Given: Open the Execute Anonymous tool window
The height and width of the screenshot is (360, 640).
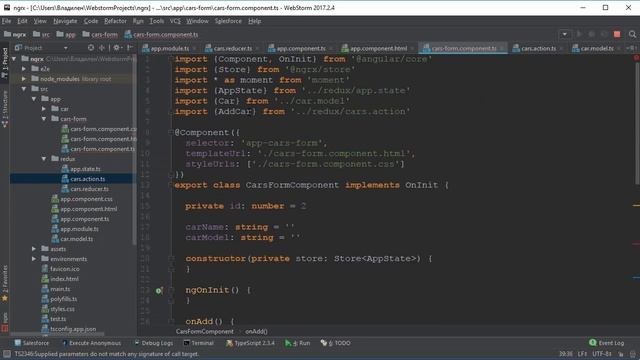Looking at the screenshot, I should [x=91, y=343].
